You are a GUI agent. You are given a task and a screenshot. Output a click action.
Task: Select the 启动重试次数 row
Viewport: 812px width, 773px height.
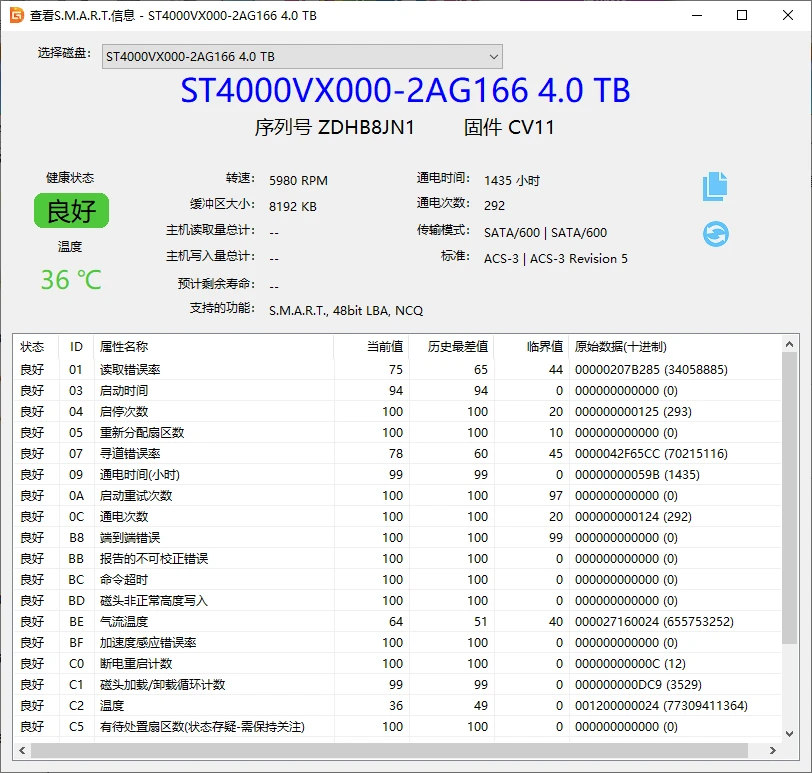(397, 495)
